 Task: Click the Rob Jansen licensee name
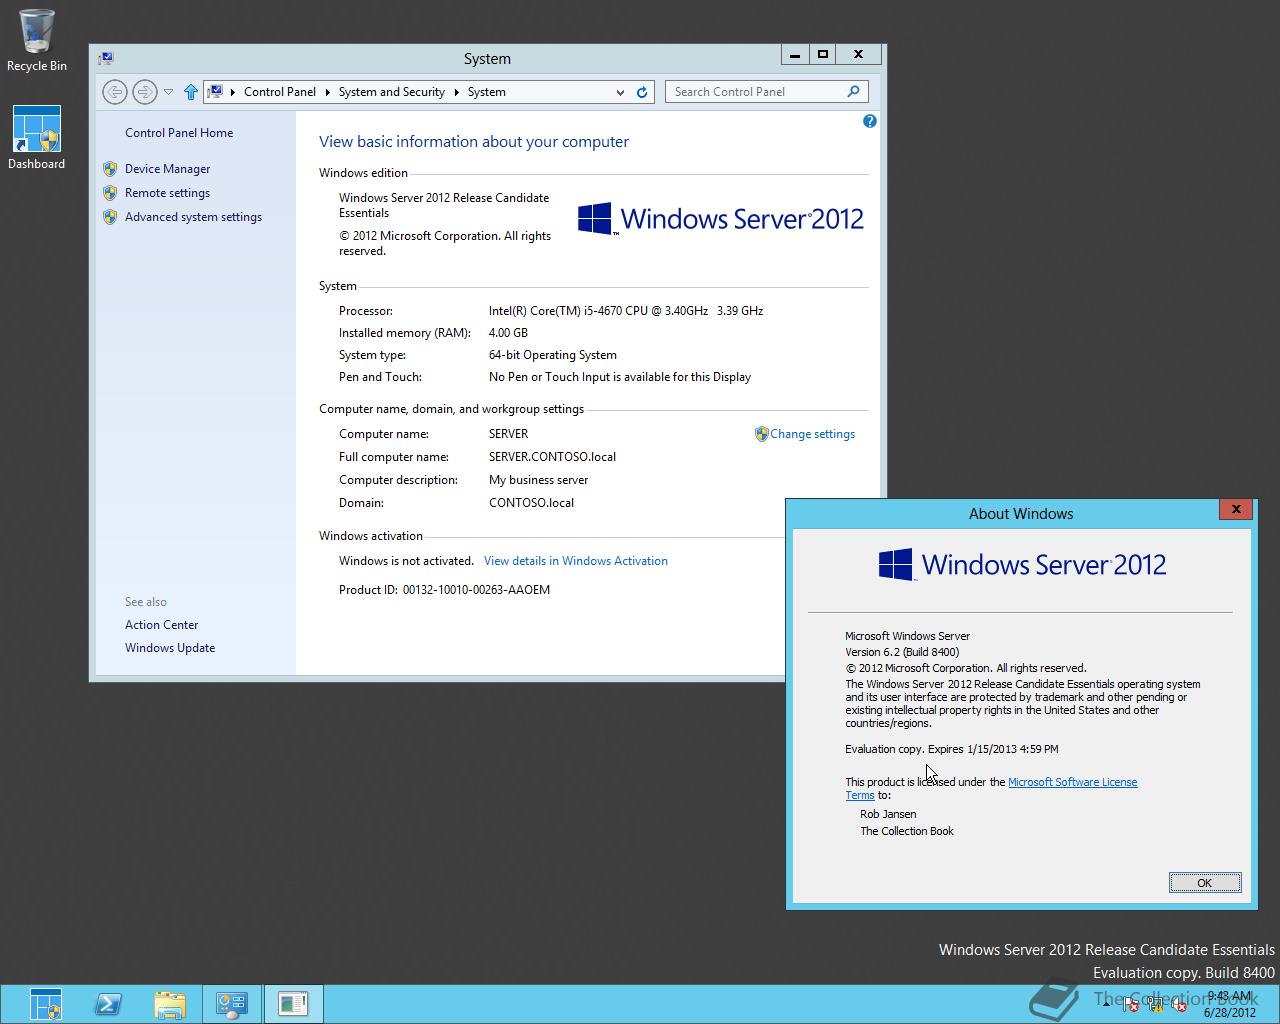pyautogui.click(x=888, y=814)
